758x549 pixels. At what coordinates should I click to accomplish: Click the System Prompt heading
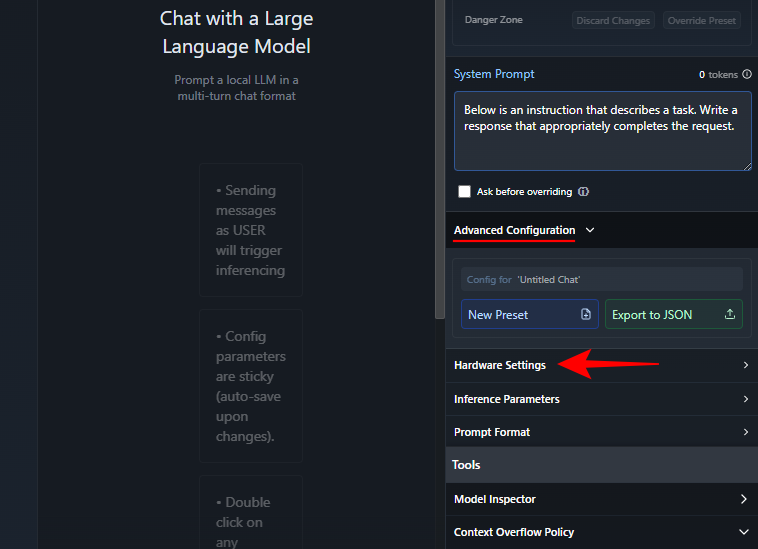pyautogui.click(x=494, y=74)
